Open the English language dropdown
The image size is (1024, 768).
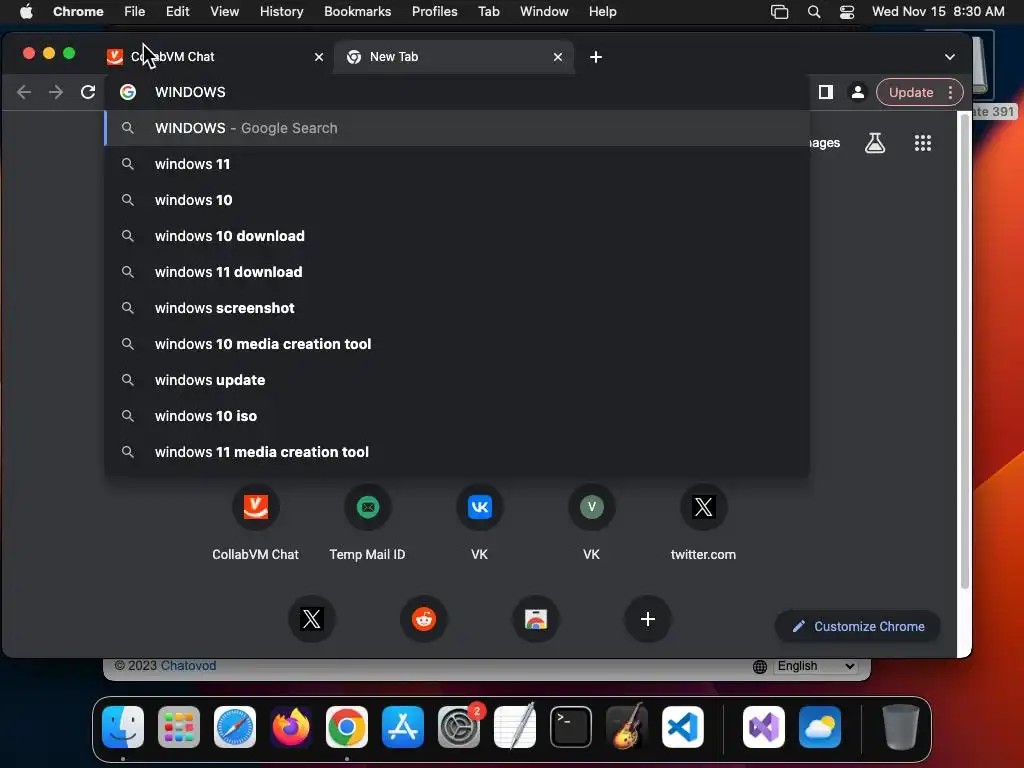[x=815, y=666]
